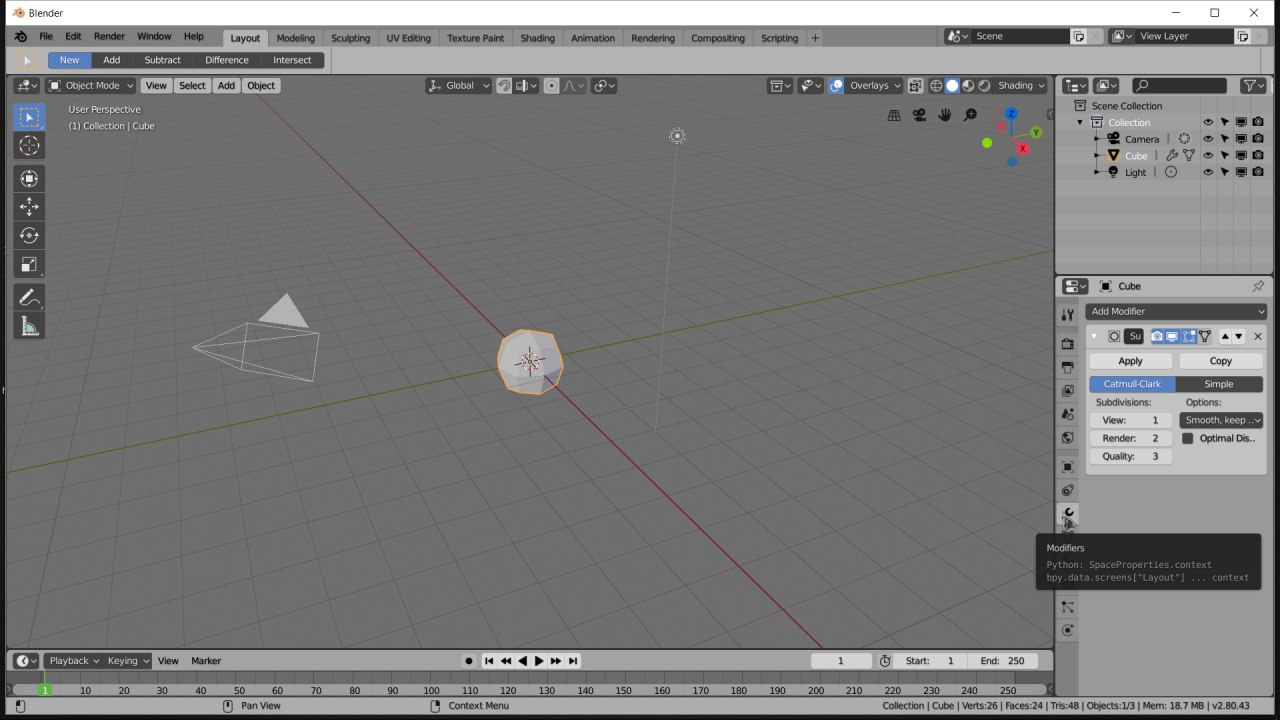
Task: Open the Scene properties tab
Action: (x=1067, y=414)
